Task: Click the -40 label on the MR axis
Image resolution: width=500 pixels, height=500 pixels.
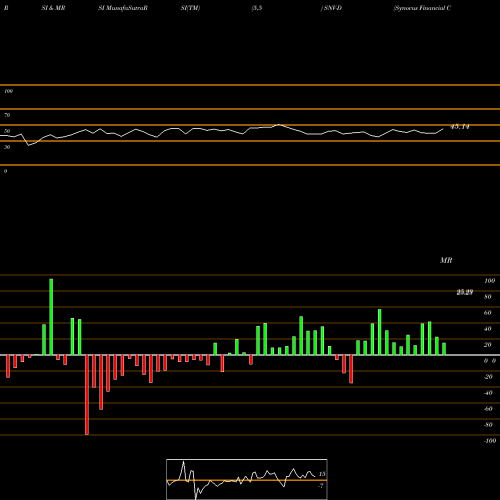Action: coord(488,393)
